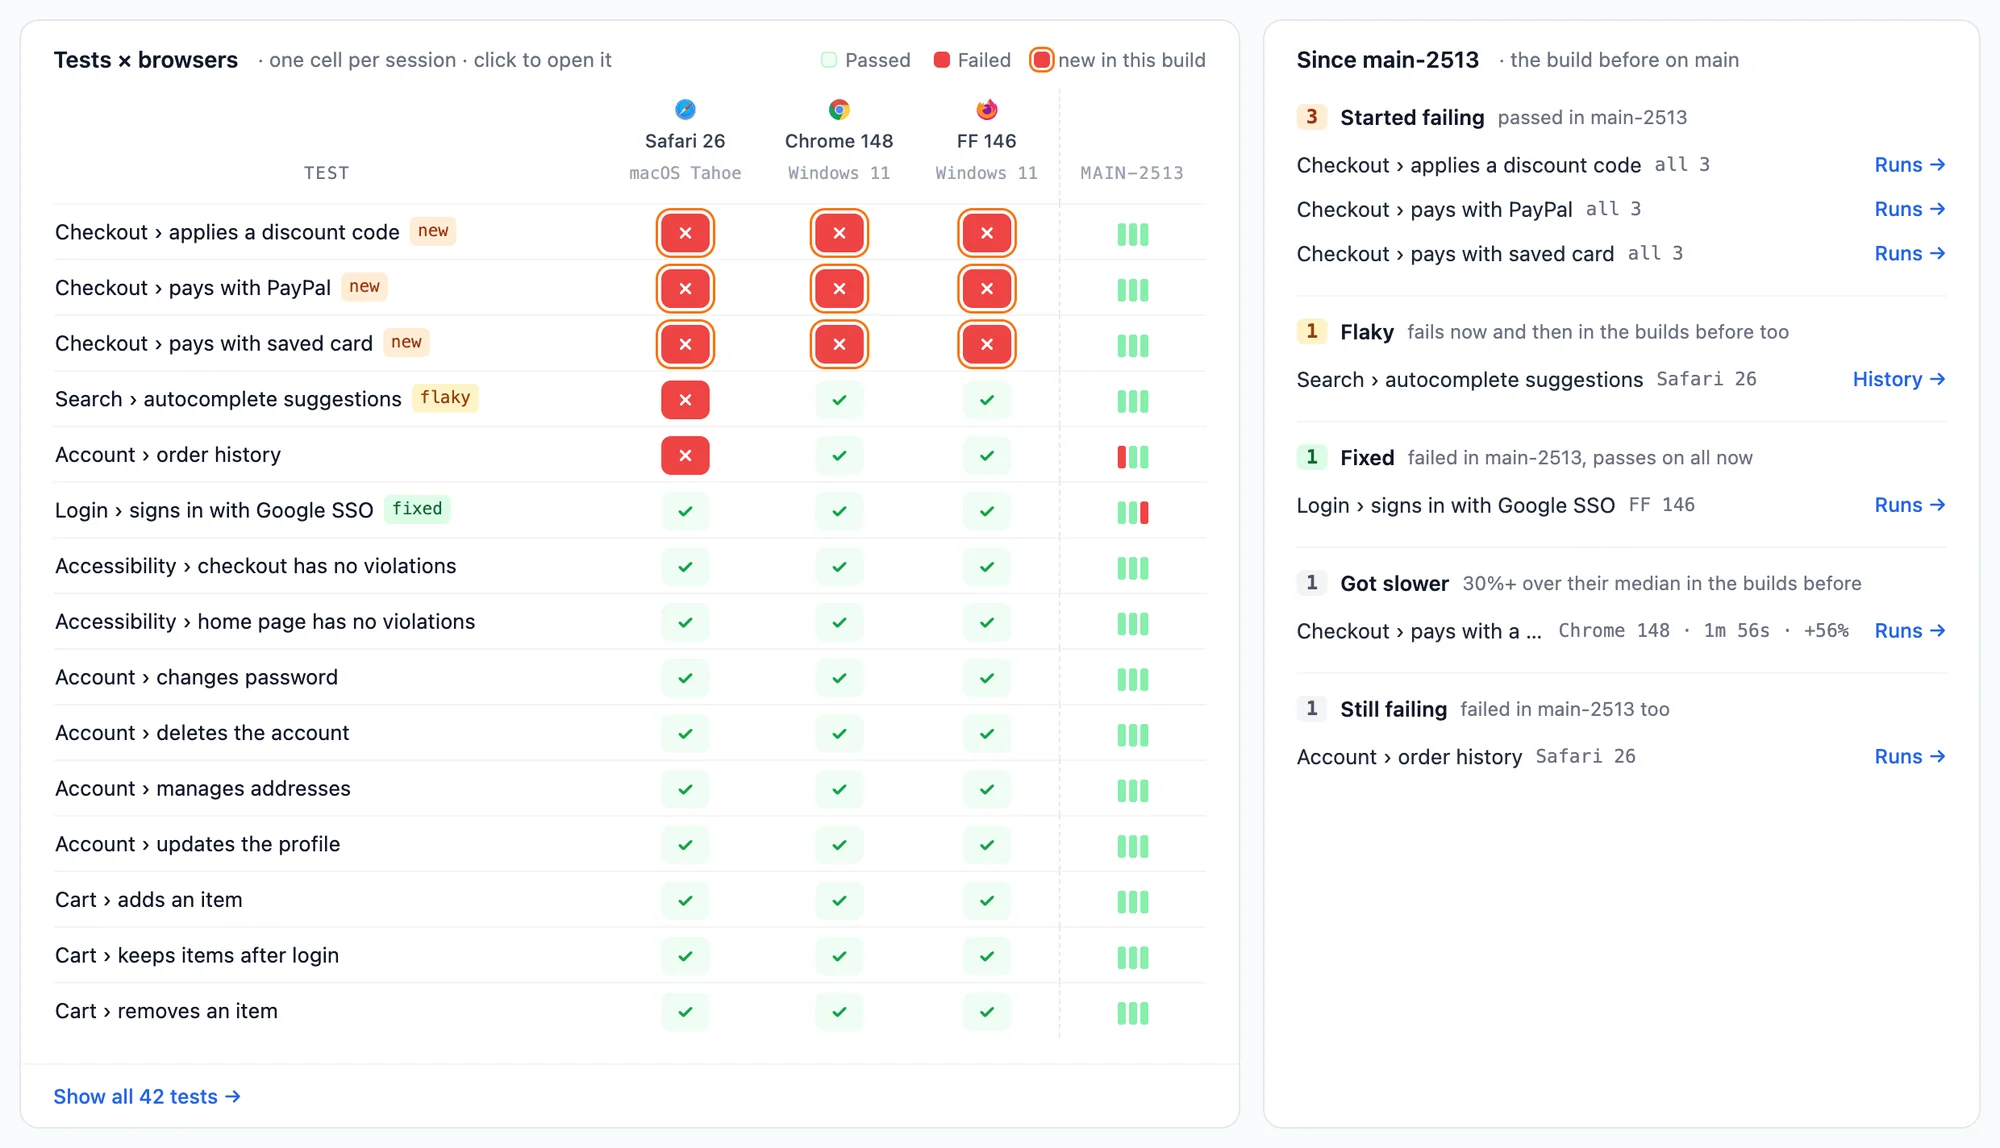Viewport: 2000px width, 1148px height.
Task: Open History for autocomplete suggestions flaky test
Action: [x=1899, y=379]
